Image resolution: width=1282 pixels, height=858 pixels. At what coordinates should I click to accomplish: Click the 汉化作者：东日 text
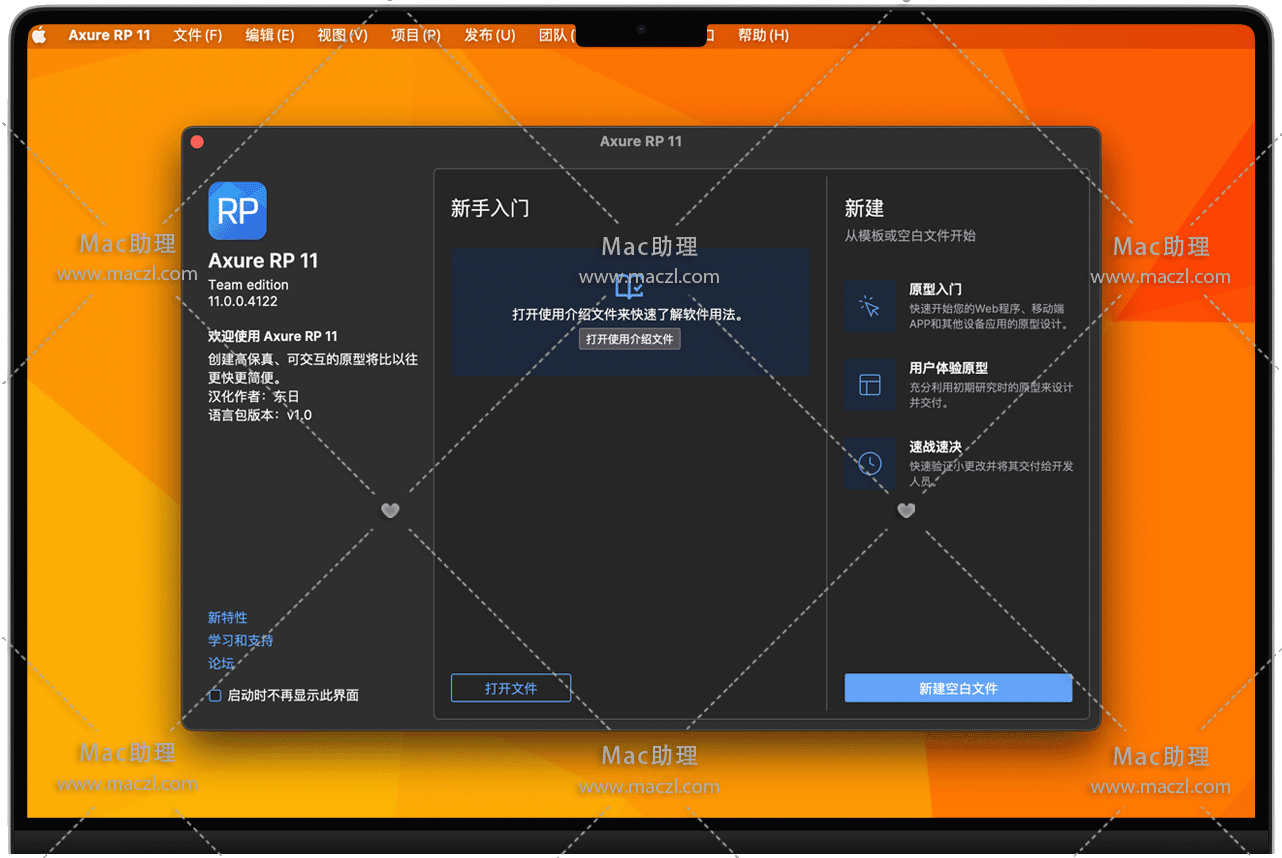tap(254, 396)
